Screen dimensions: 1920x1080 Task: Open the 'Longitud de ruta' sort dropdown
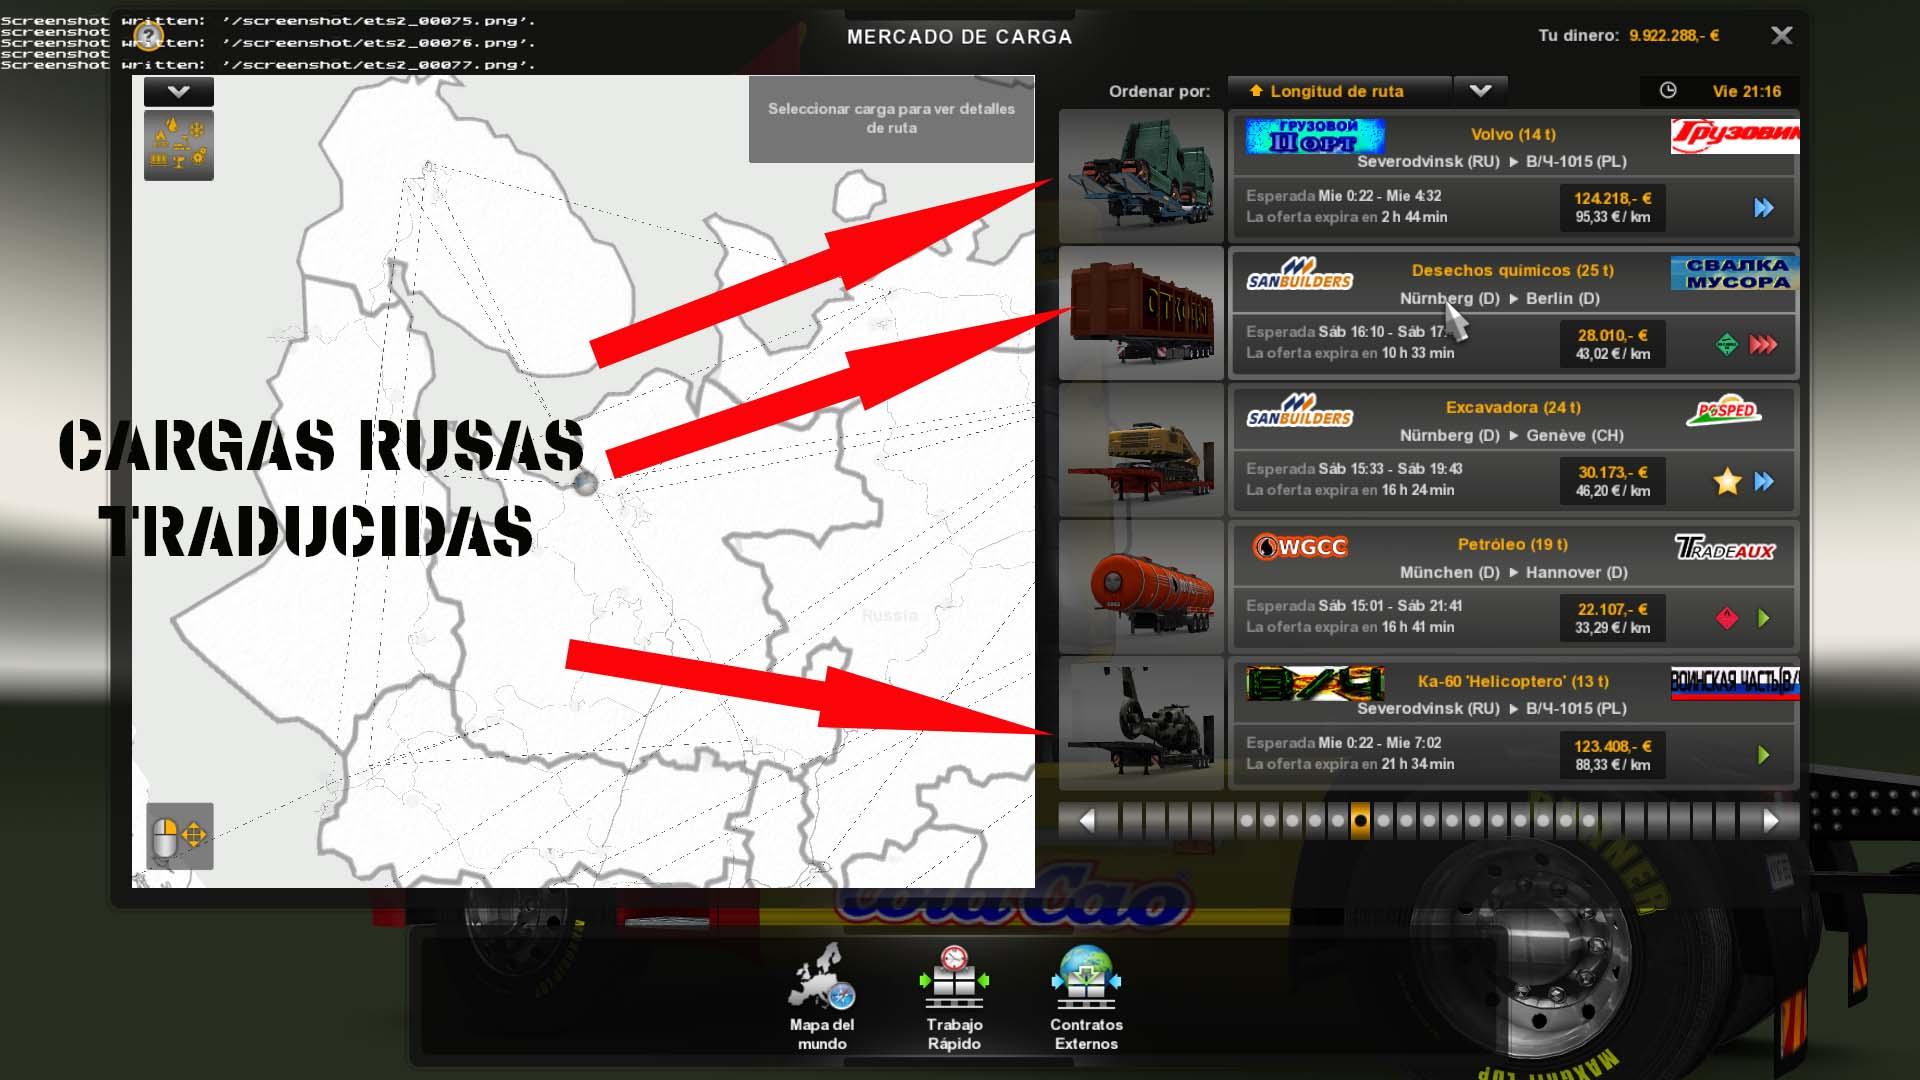(x=1340, y=91)
